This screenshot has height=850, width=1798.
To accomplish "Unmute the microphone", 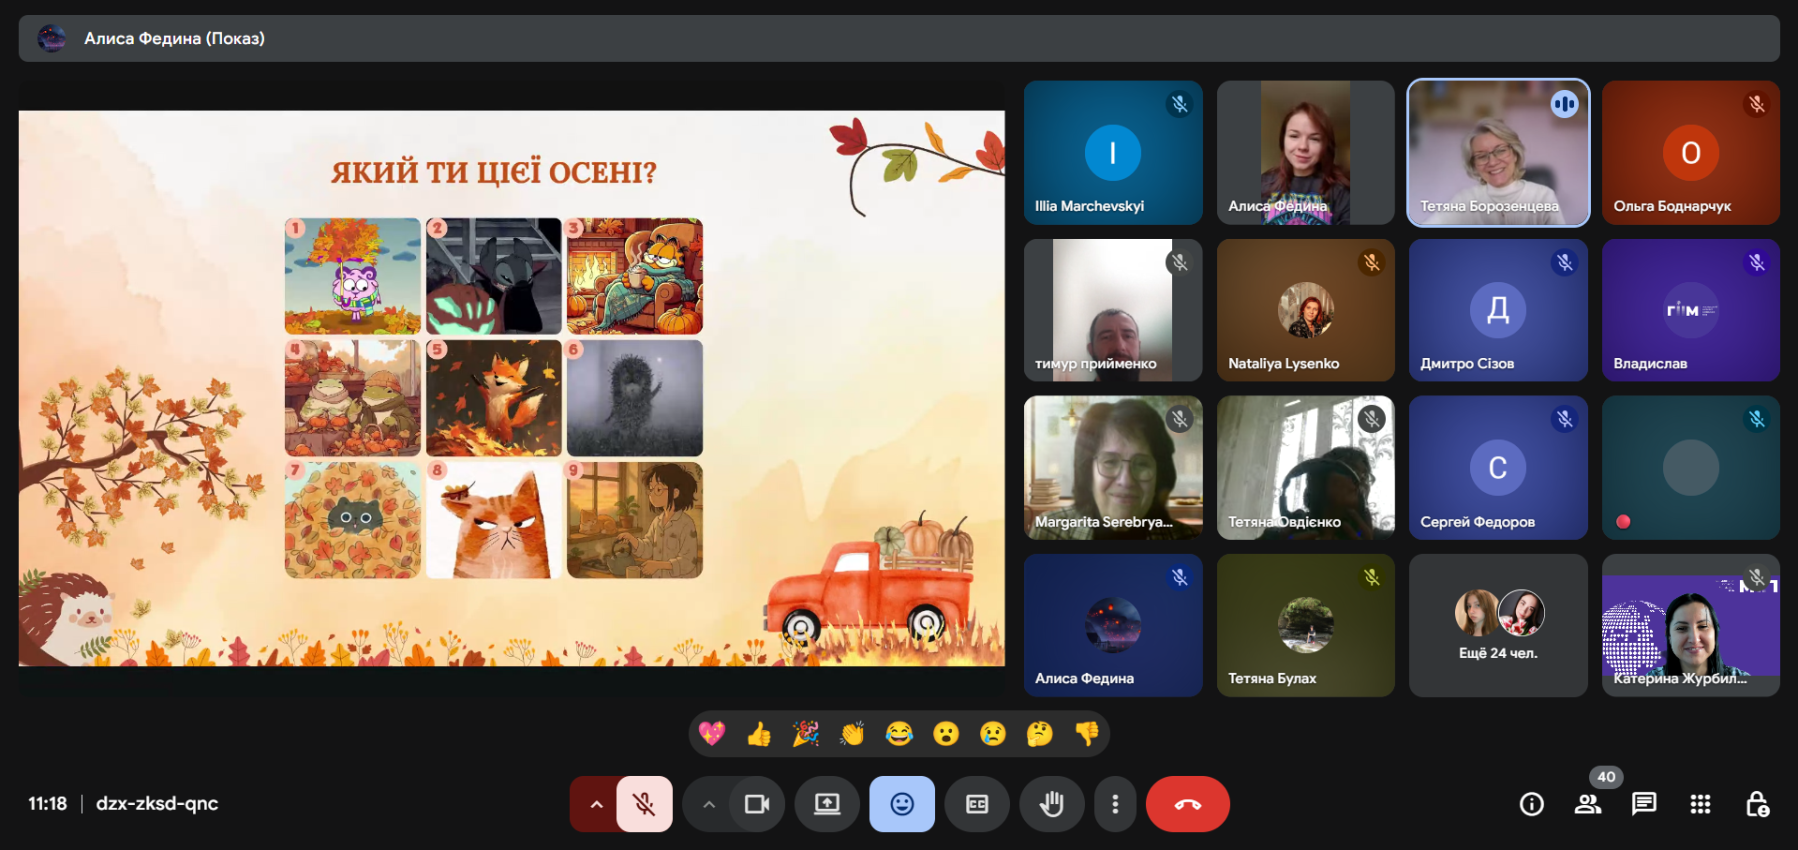I will click(644, 804).
